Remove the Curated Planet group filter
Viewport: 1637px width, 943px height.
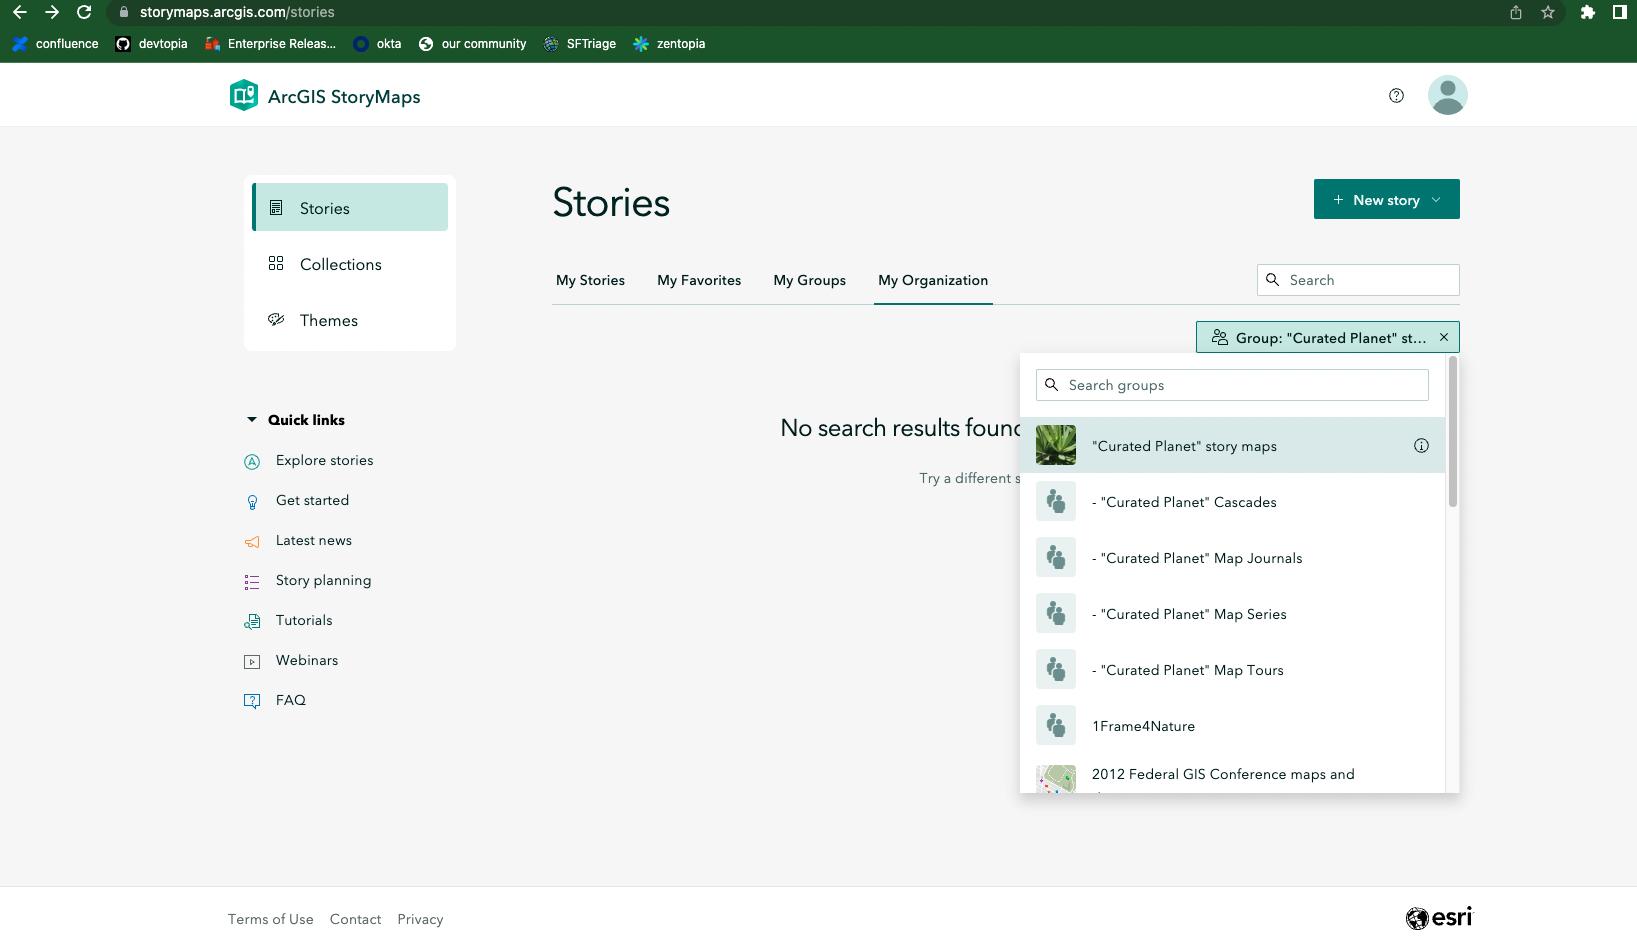coord(1444,337)
